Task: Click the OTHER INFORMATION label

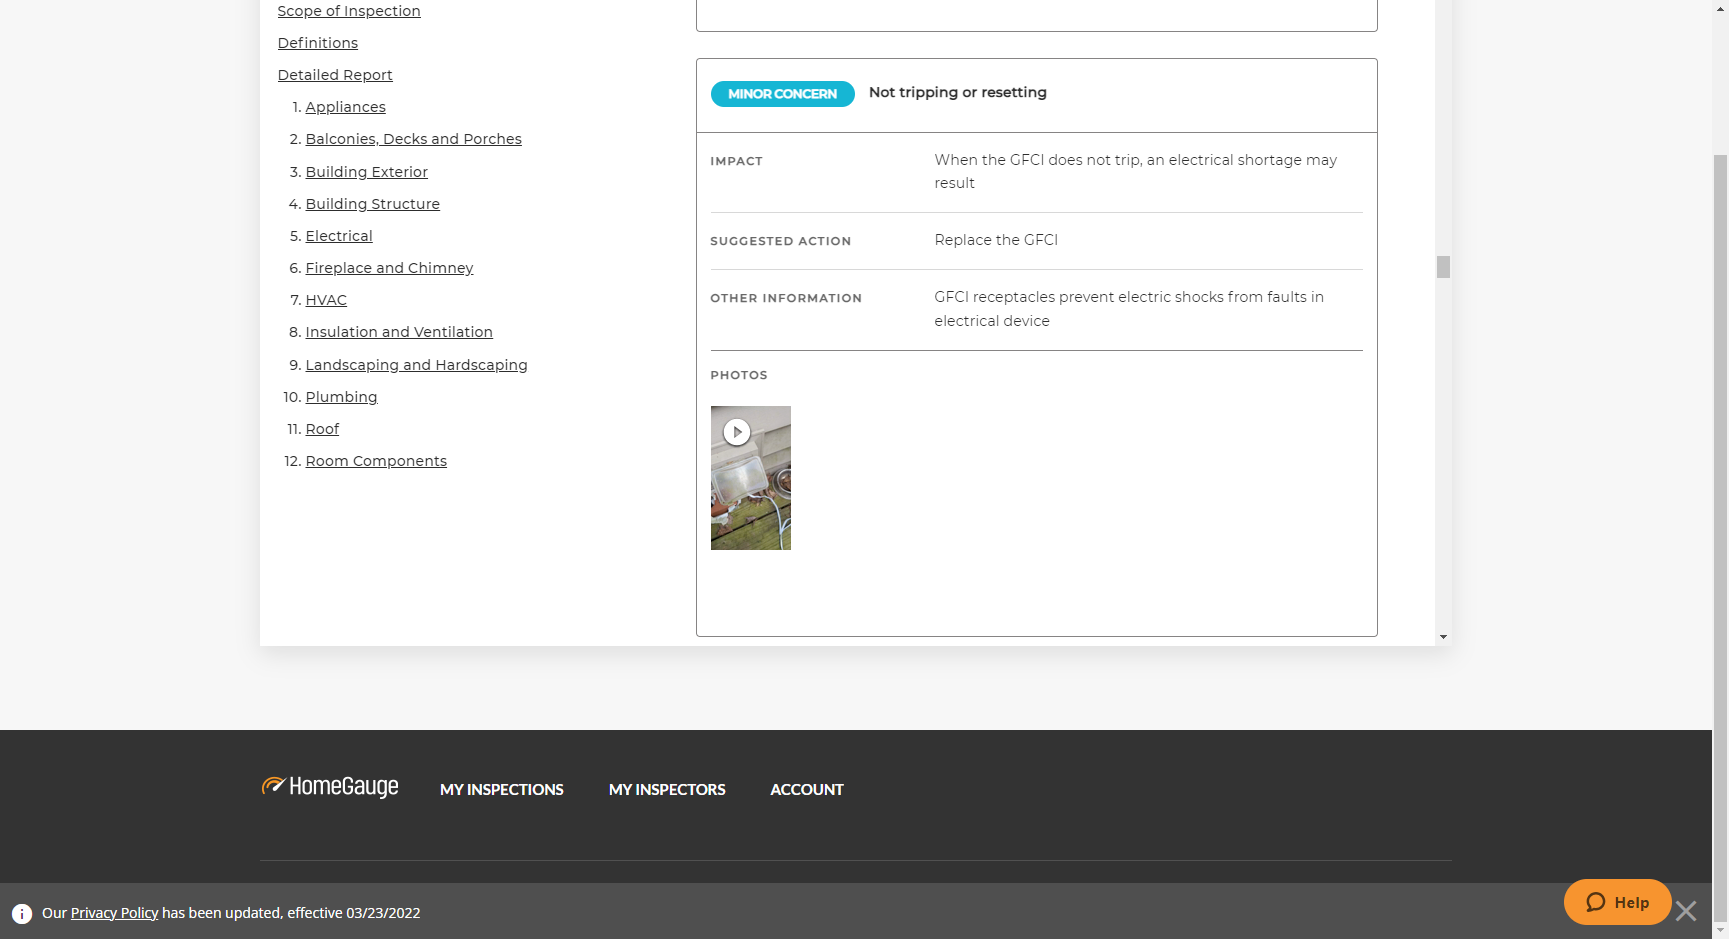Action: pos(786,298)
